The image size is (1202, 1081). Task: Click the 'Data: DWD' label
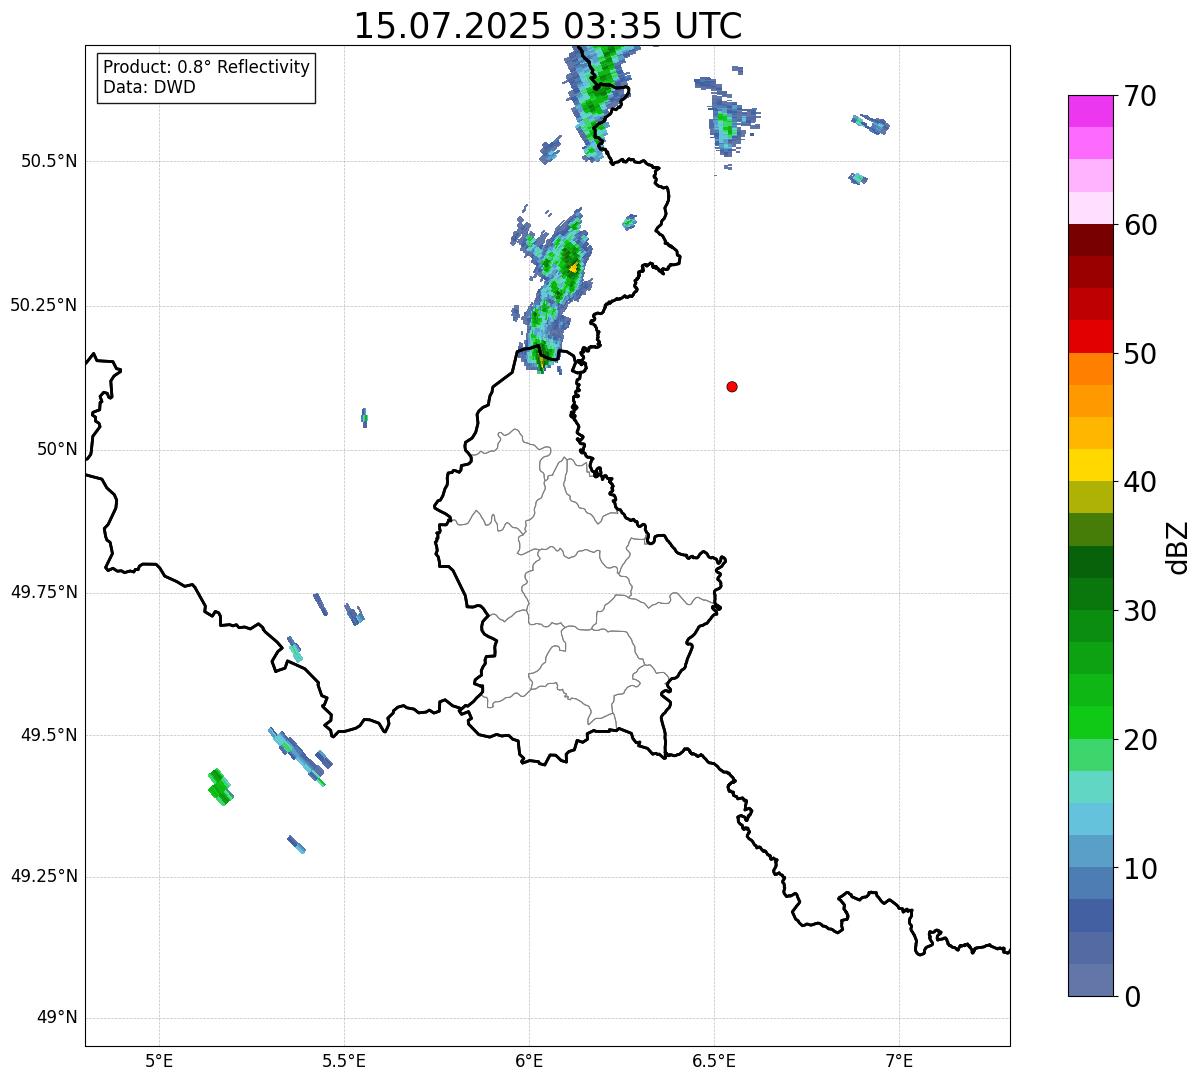[149, 87]
